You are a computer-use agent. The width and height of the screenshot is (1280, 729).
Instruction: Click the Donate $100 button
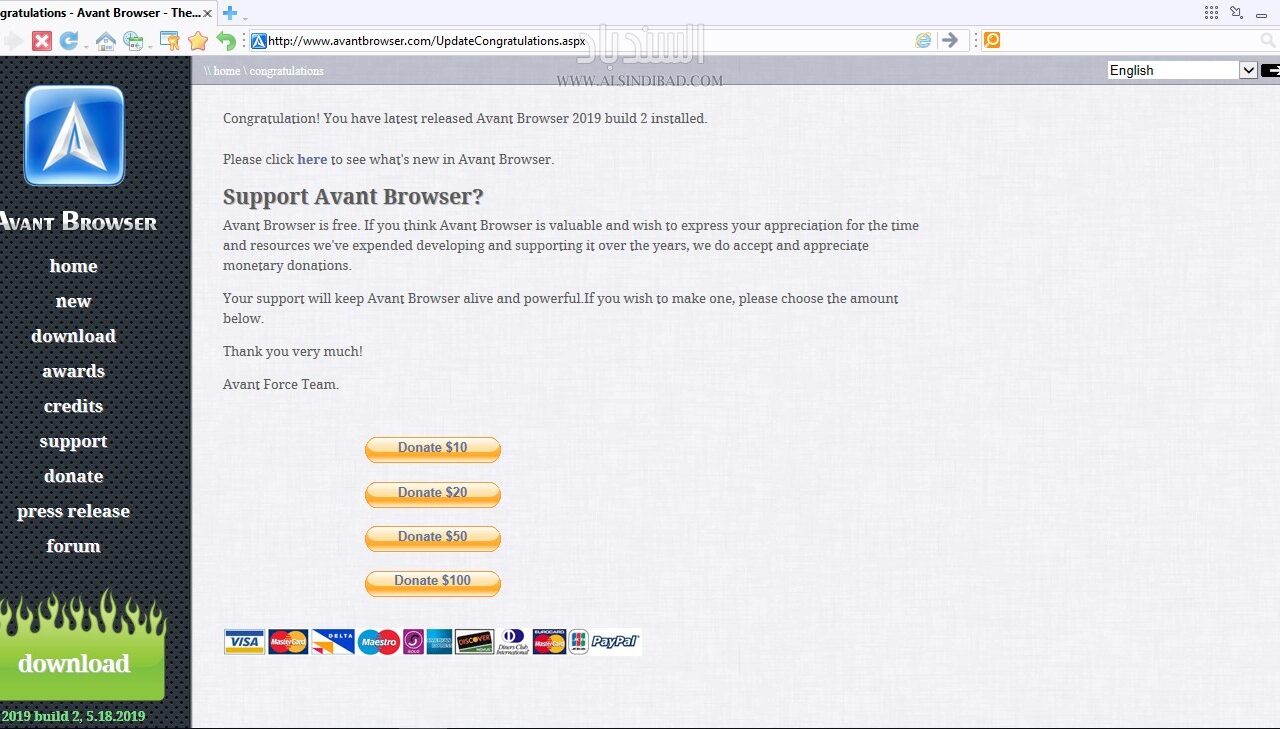point(433,582)
